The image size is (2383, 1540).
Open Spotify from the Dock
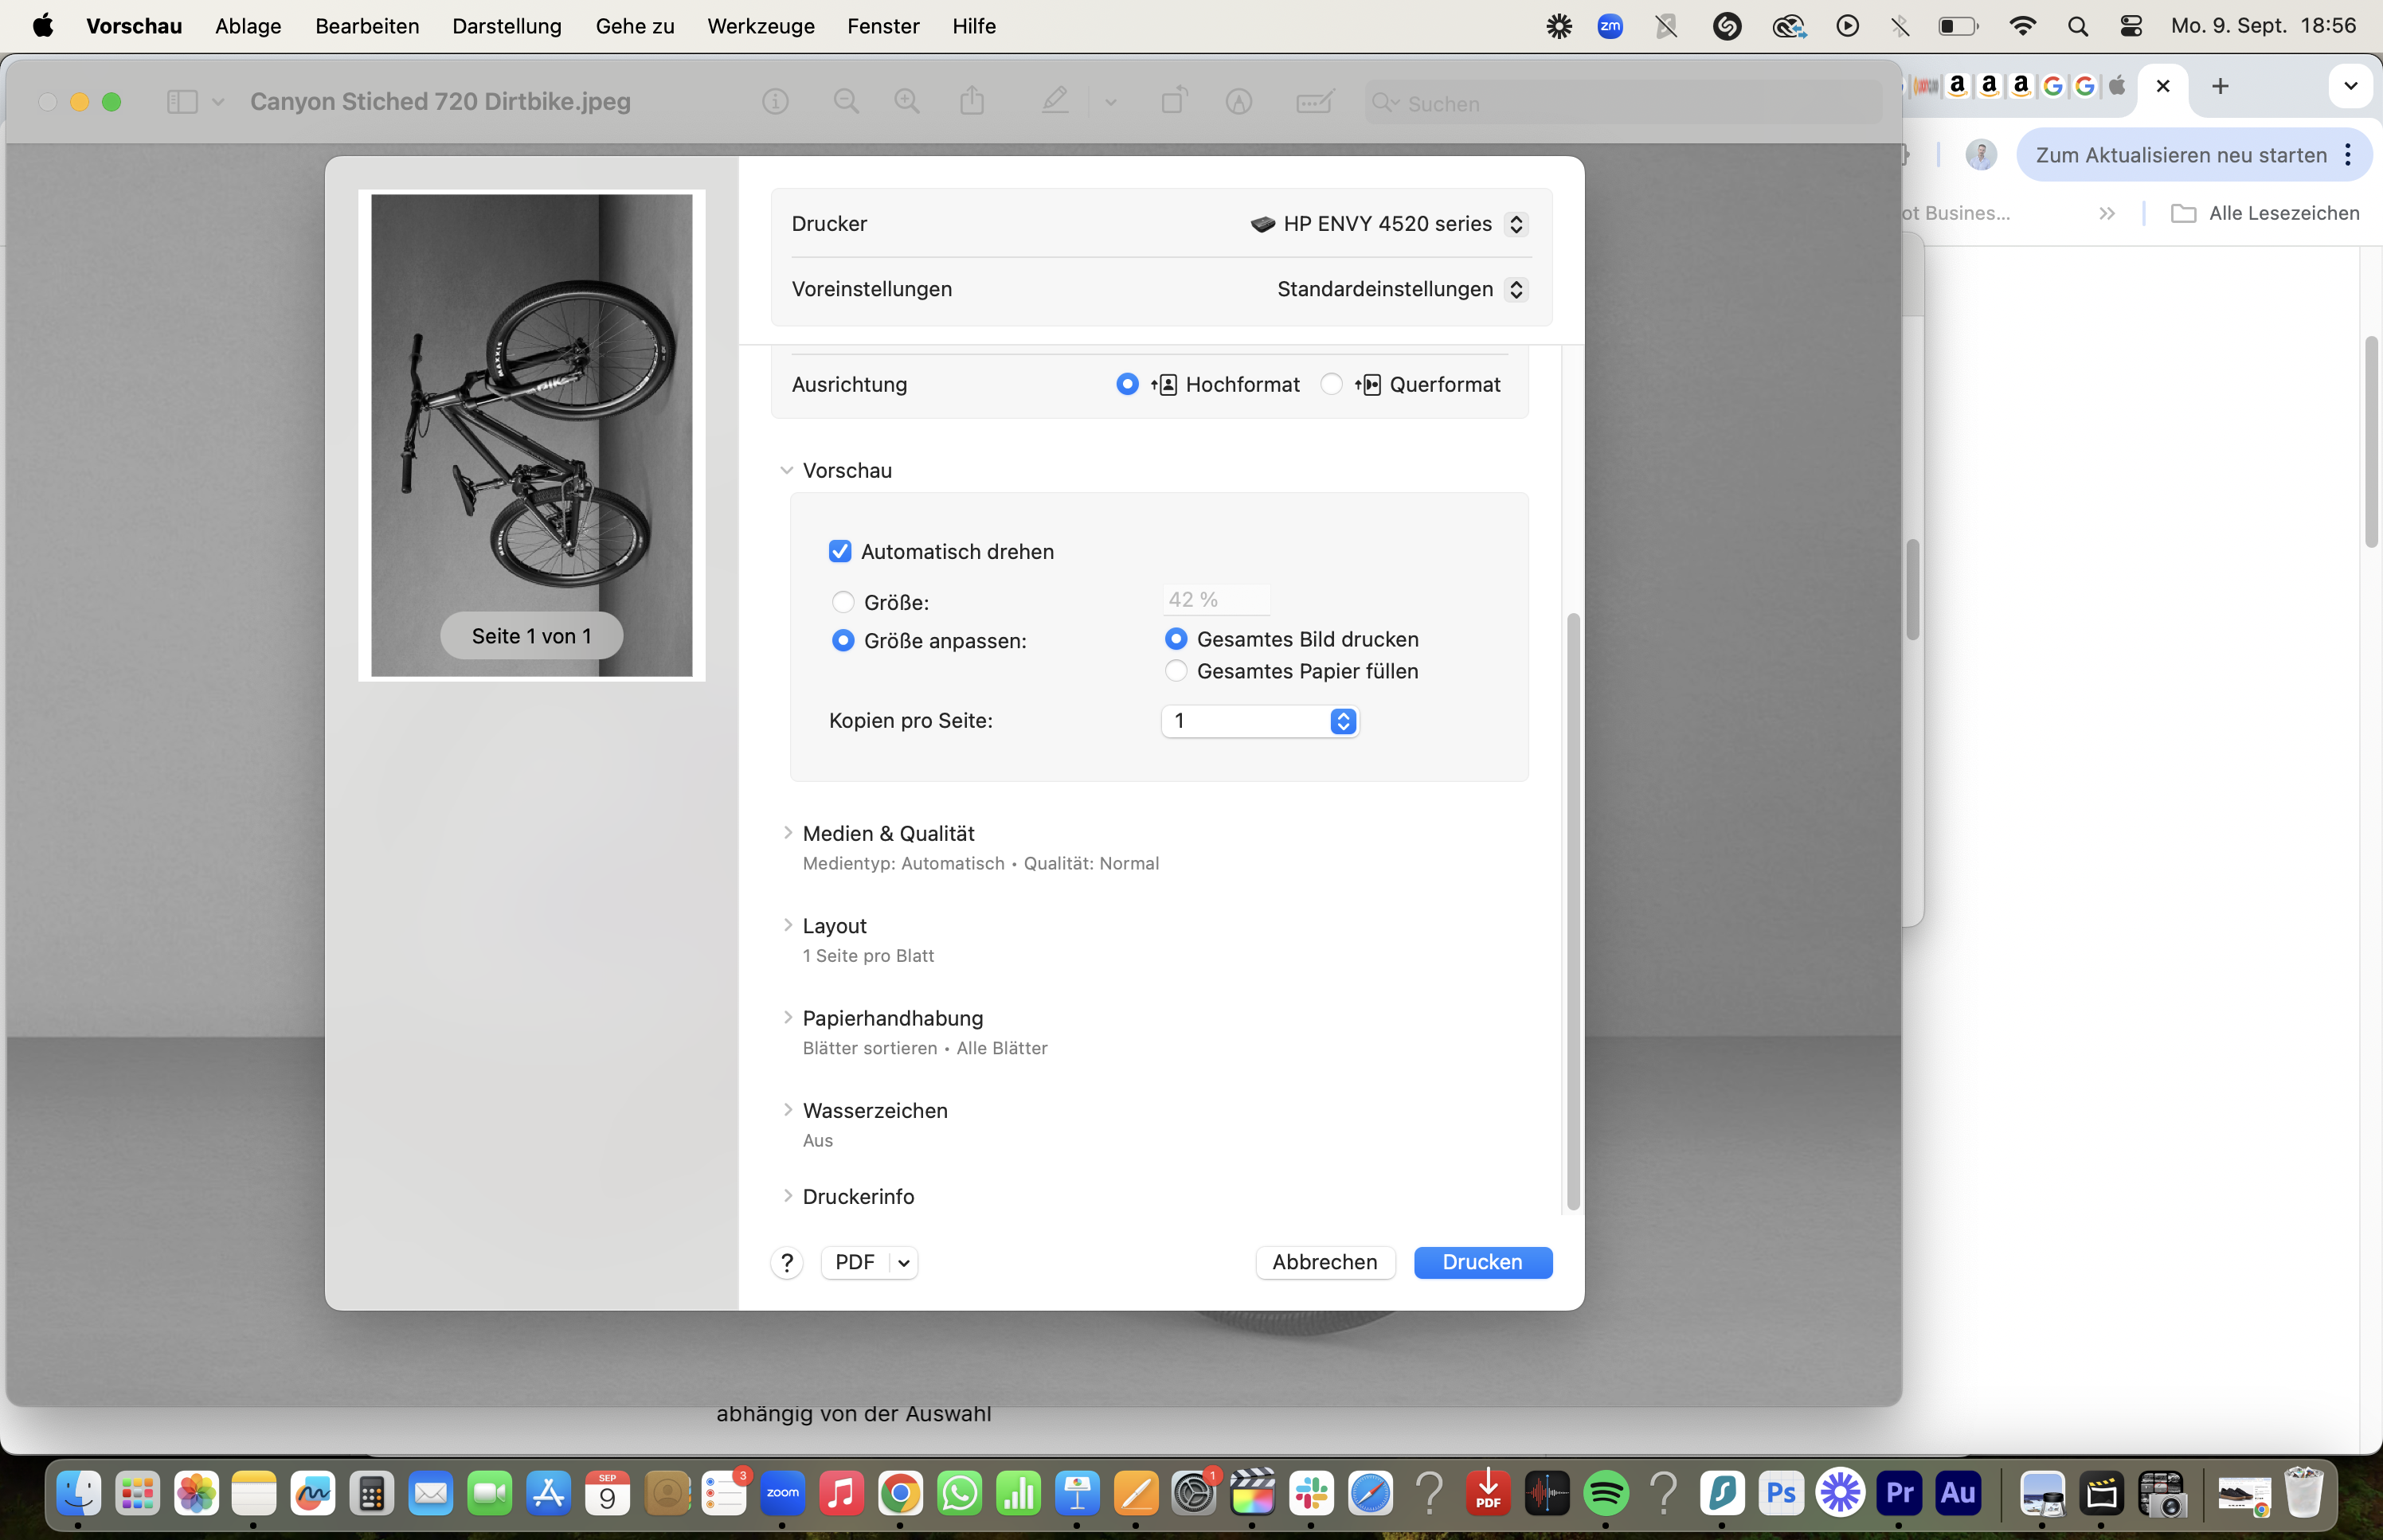[x=1605, y=1494]
